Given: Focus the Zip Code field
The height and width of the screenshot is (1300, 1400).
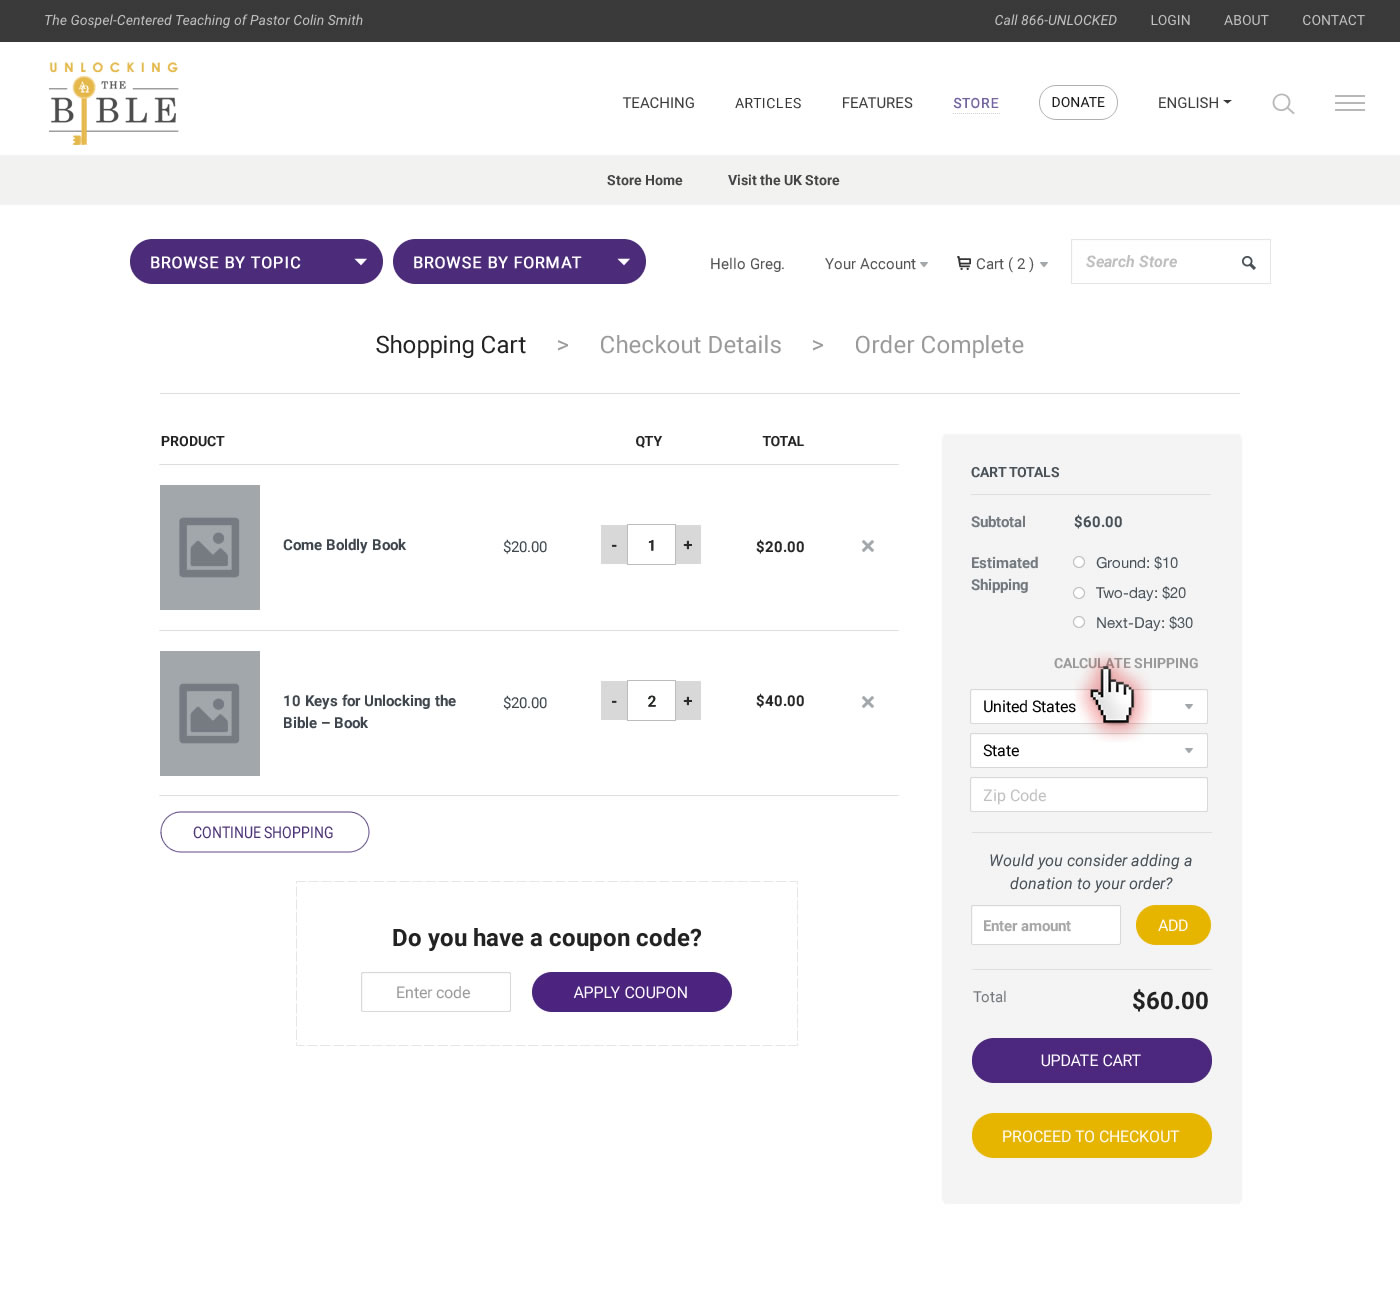Looking at the screenshot, I should click(1089, 795).
